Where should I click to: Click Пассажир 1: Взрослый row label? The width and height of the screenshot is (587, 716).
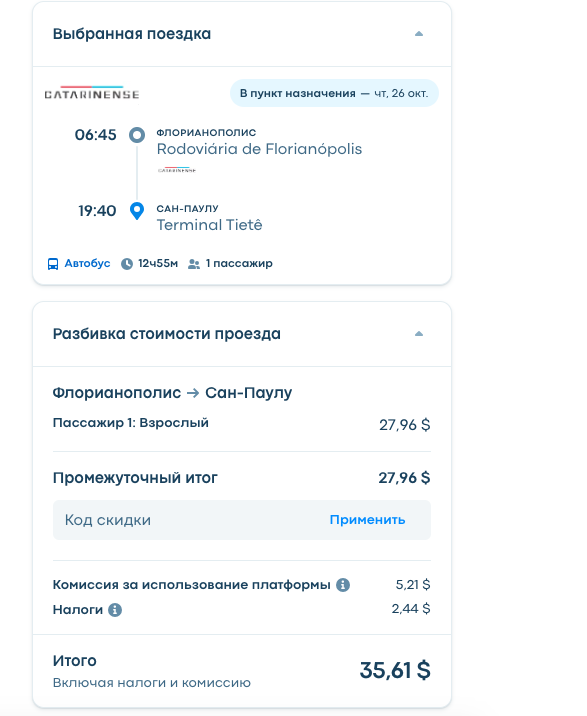[131, 423]
